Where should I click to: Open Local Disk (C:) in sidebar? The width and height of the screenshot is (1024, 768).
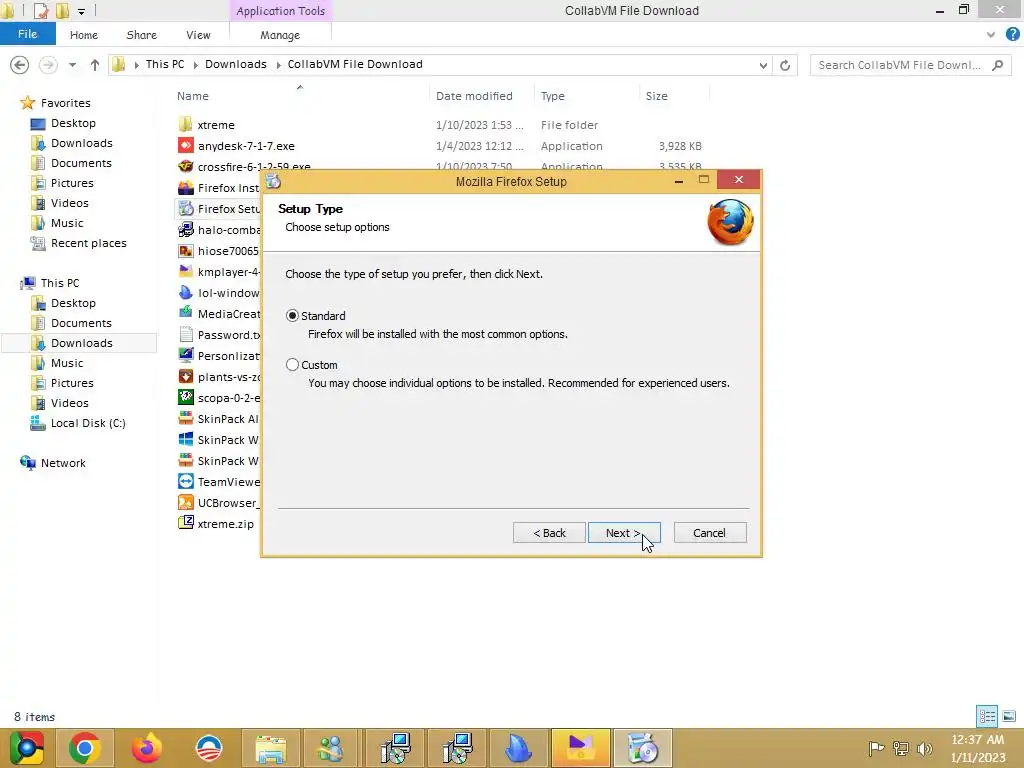pyautogui.click(x=88, y=423)
